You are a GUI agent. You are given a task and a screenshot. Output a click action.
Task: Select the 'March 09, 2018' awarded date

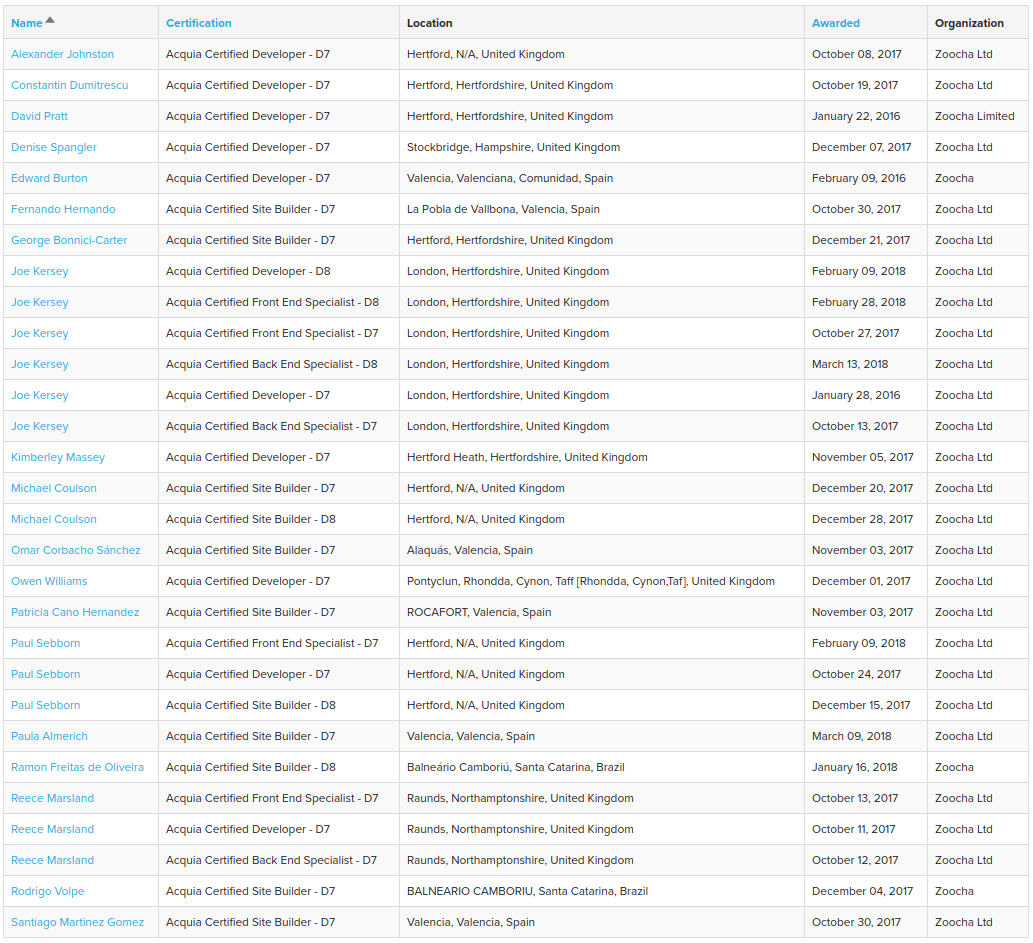(851, 735)
